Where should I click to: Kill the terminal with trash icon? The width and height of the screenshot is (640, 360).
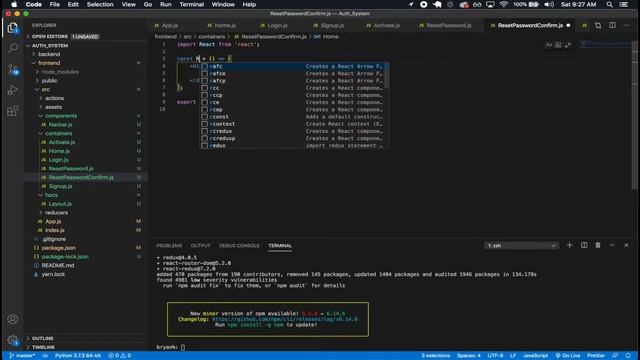coord(598,245)
